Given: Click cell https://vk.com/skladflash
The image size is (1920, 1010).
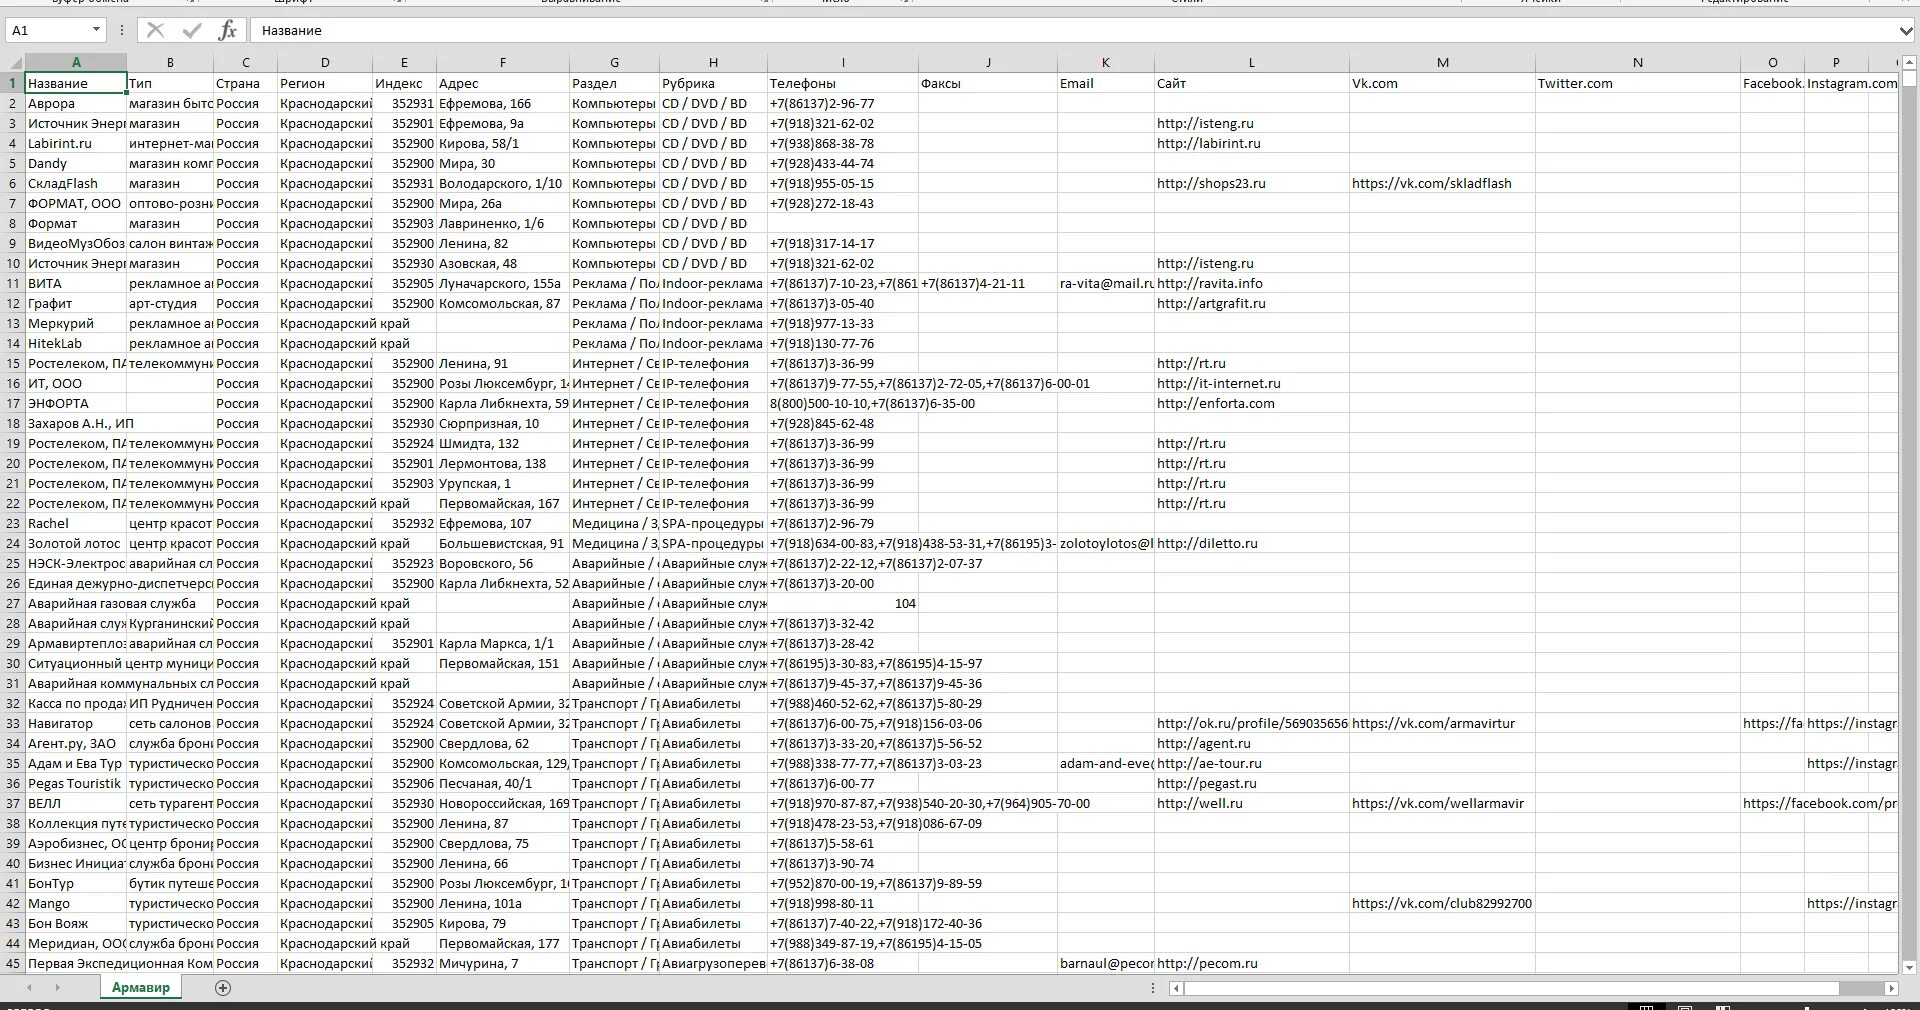Looking at the screenshot, I should click(x=1443, y=184).
